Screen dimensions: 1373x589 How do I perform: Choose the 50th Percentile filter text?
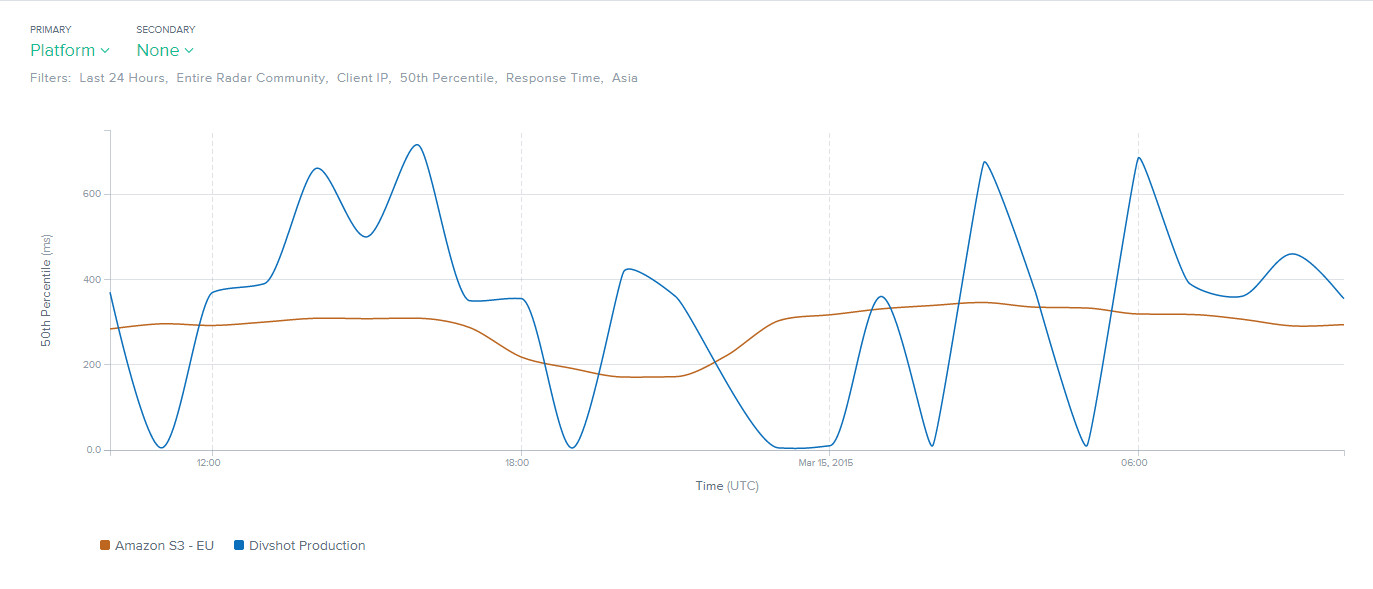click(x=447, y=78)
